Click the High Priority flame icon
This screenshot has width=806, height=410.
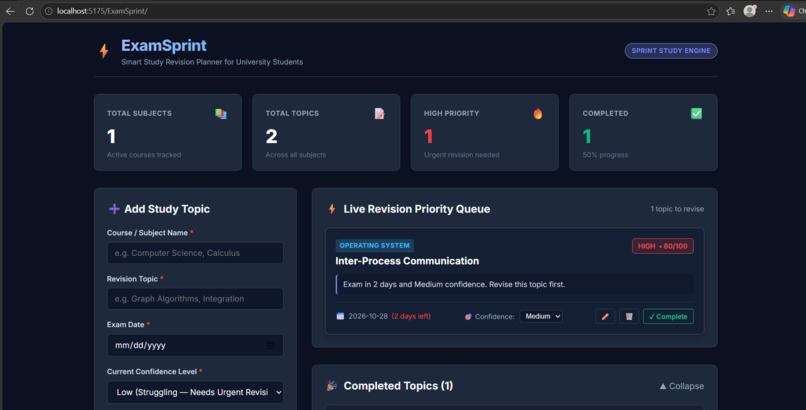coord(538,114)
